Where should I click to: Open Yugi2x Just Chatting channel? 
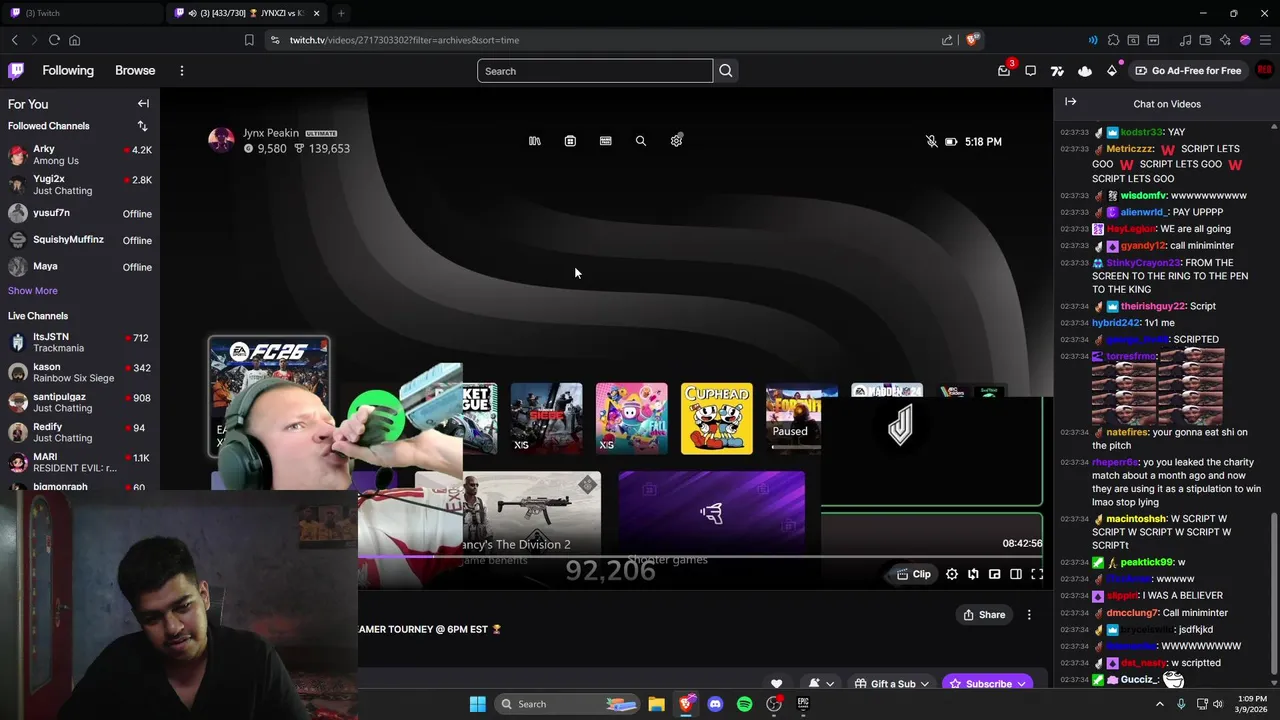point(80,185)
